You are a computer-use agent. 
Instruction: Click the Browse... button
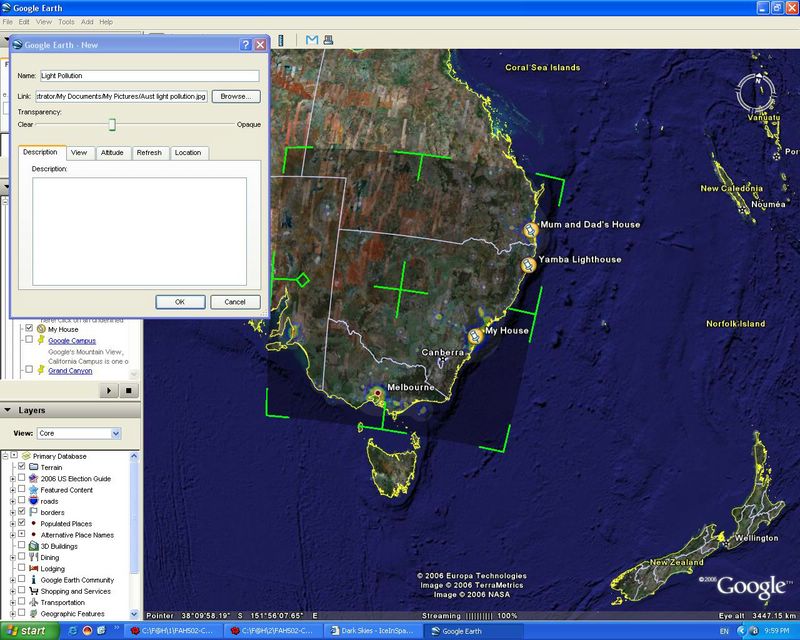(x=236, y=96)
